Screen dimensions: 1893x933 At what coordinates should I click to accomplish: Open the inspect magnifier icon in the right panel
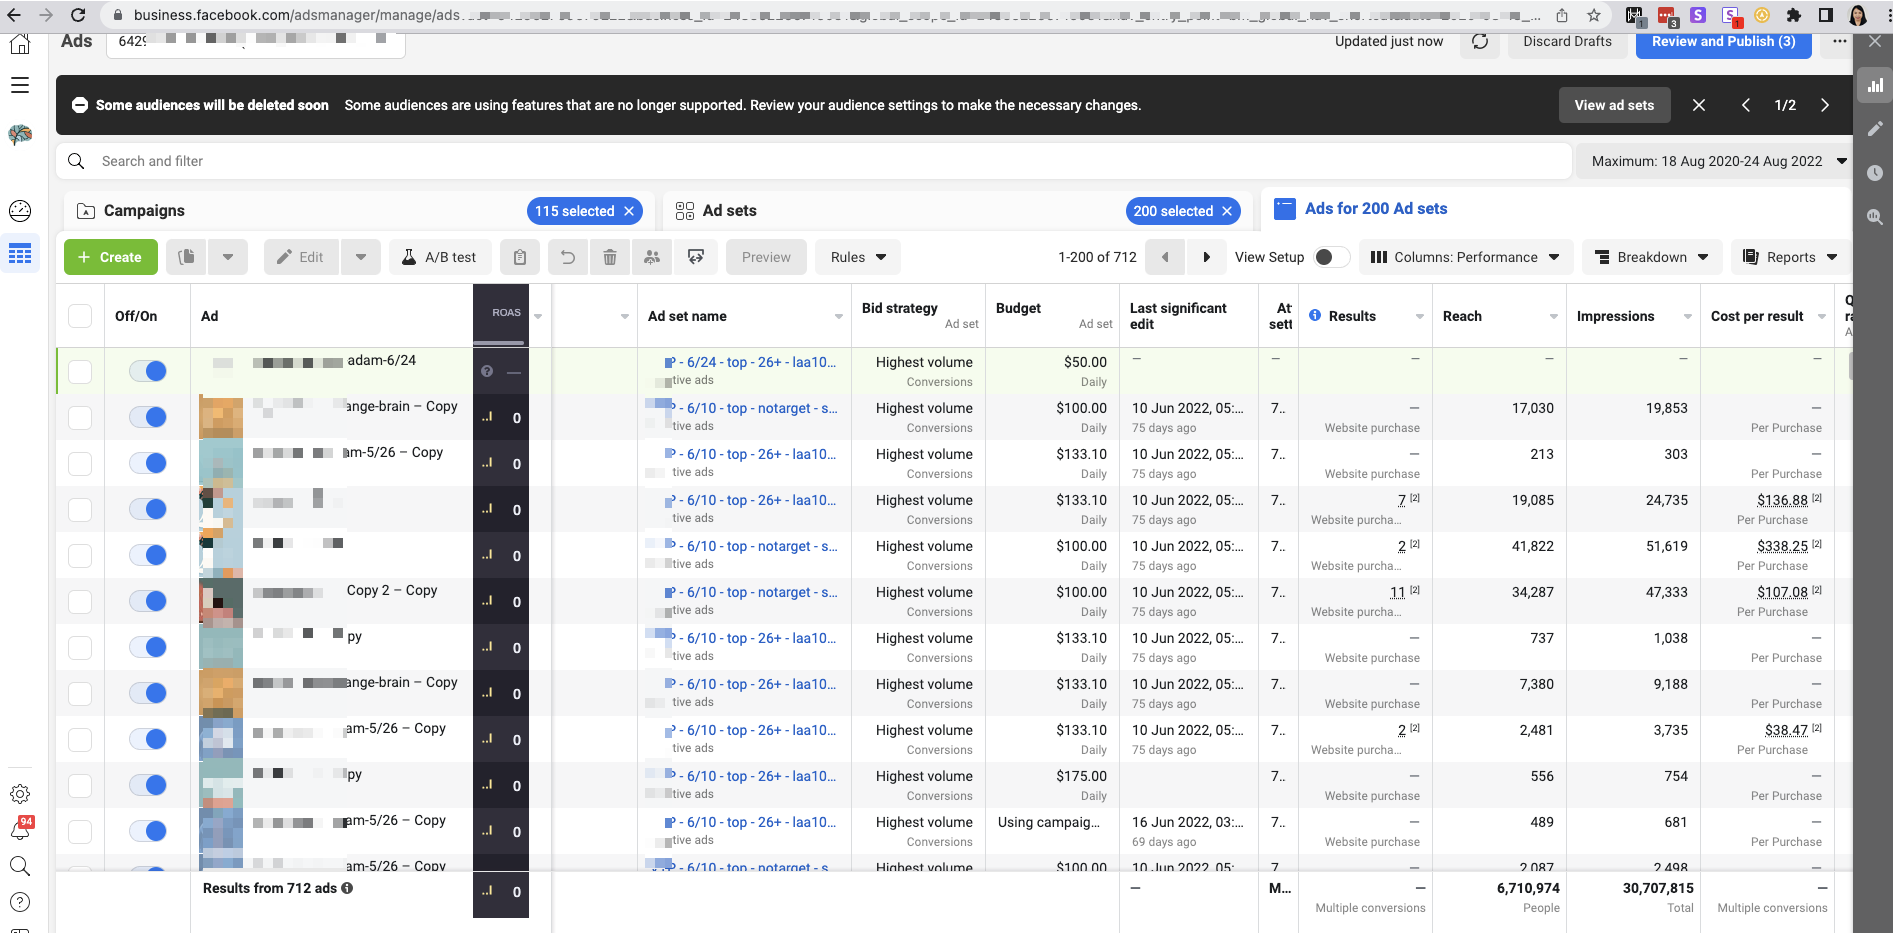pos(1875,217)
